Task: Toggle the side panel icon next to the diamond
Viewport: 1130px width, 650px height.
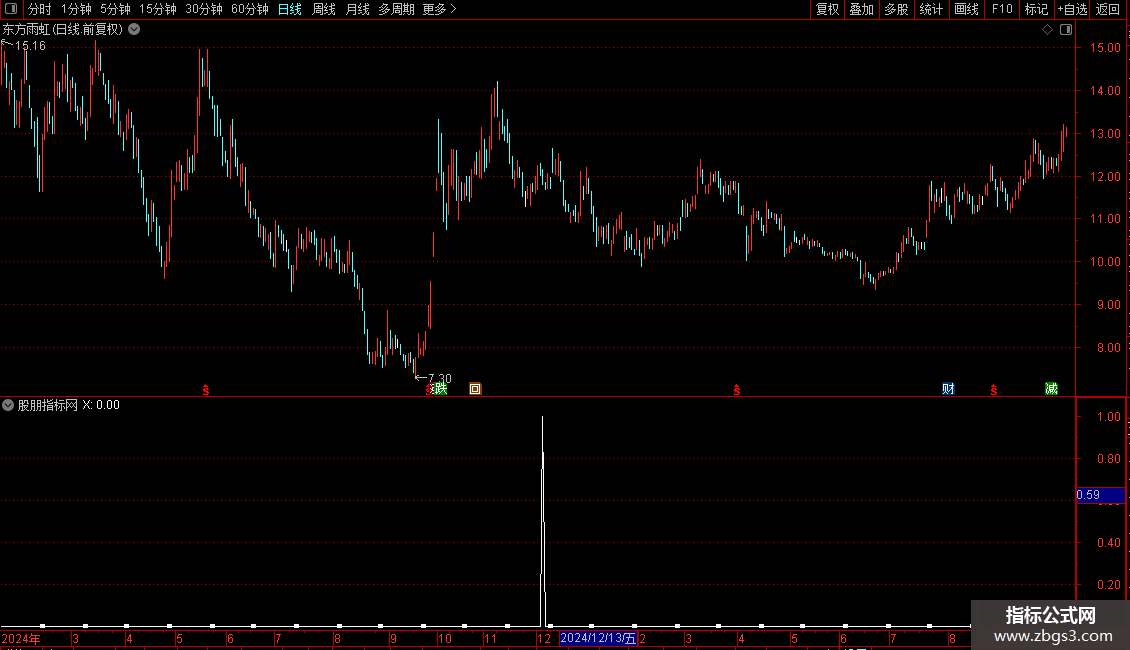Action: [1066, 30]
